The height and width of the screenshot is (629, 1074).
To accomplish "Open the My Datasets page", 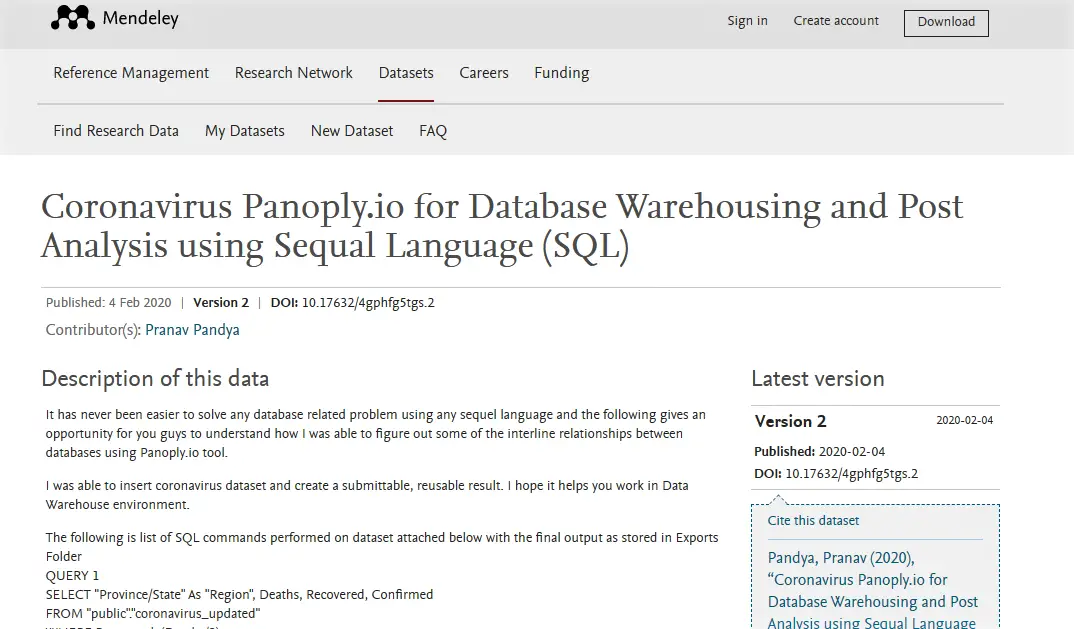I will click(x=245, y=131).
